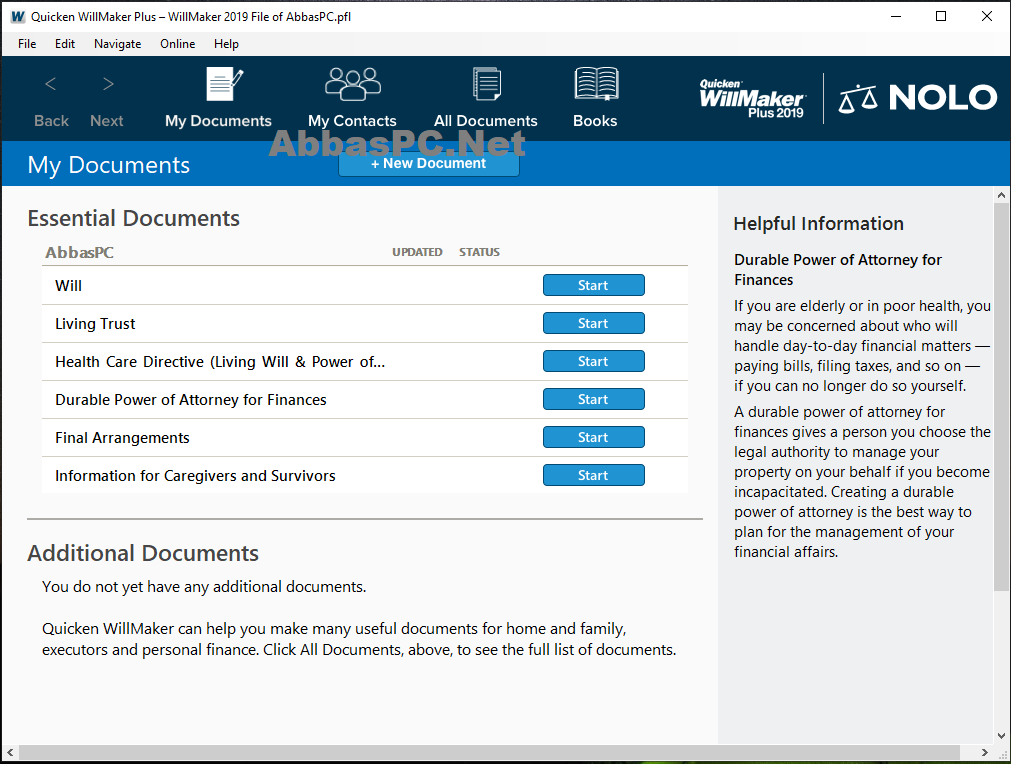
Task: Open the My Documents toolbar icon
Action: click(224, 84)
